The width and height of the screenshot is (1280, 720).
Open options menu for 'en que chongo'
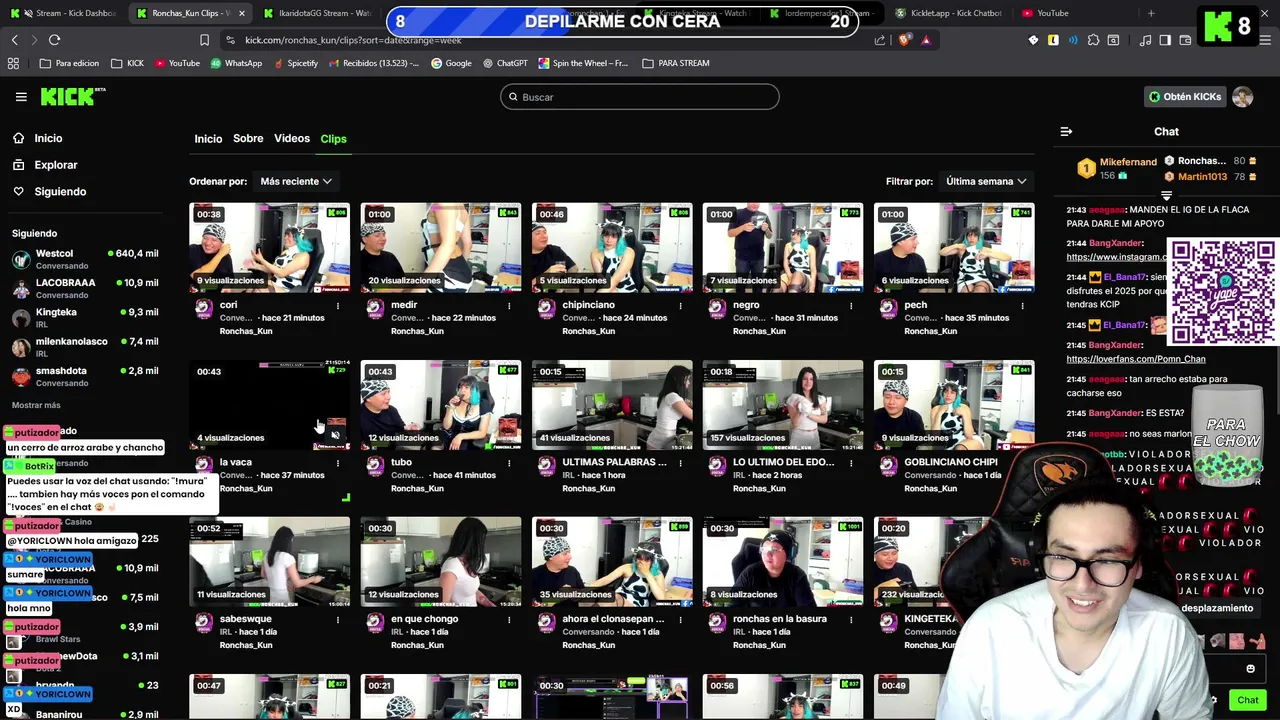click(x=509, y=620)
